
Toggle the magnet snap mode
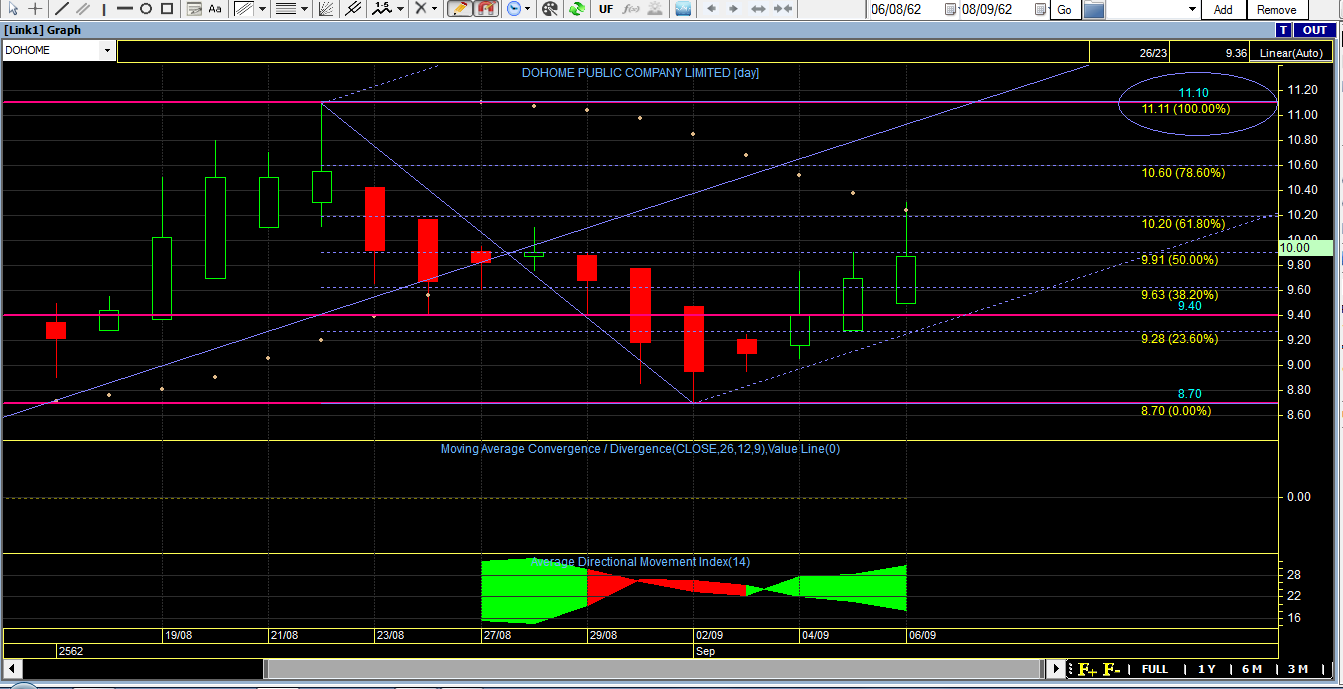pyautogui.click(x=486, y=9)
